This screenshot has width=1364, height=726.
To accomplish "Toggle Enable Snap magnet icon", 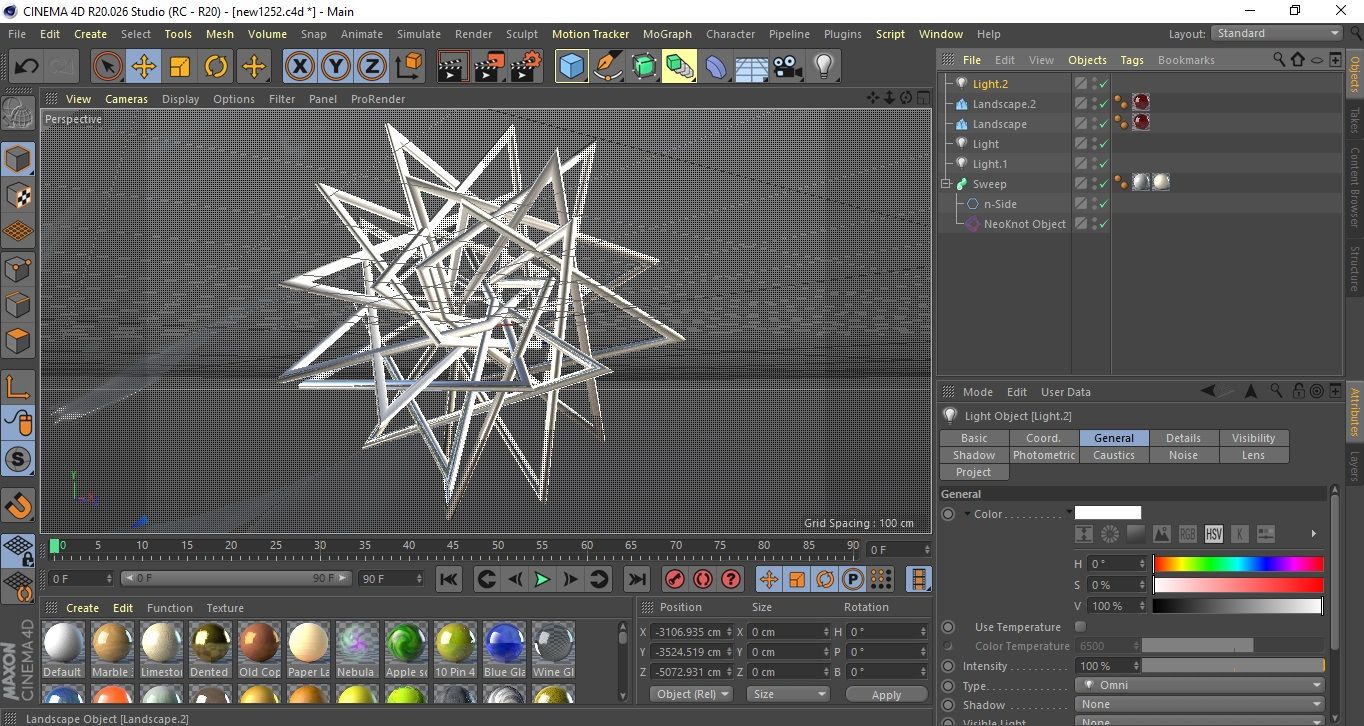I will [18, 506].
